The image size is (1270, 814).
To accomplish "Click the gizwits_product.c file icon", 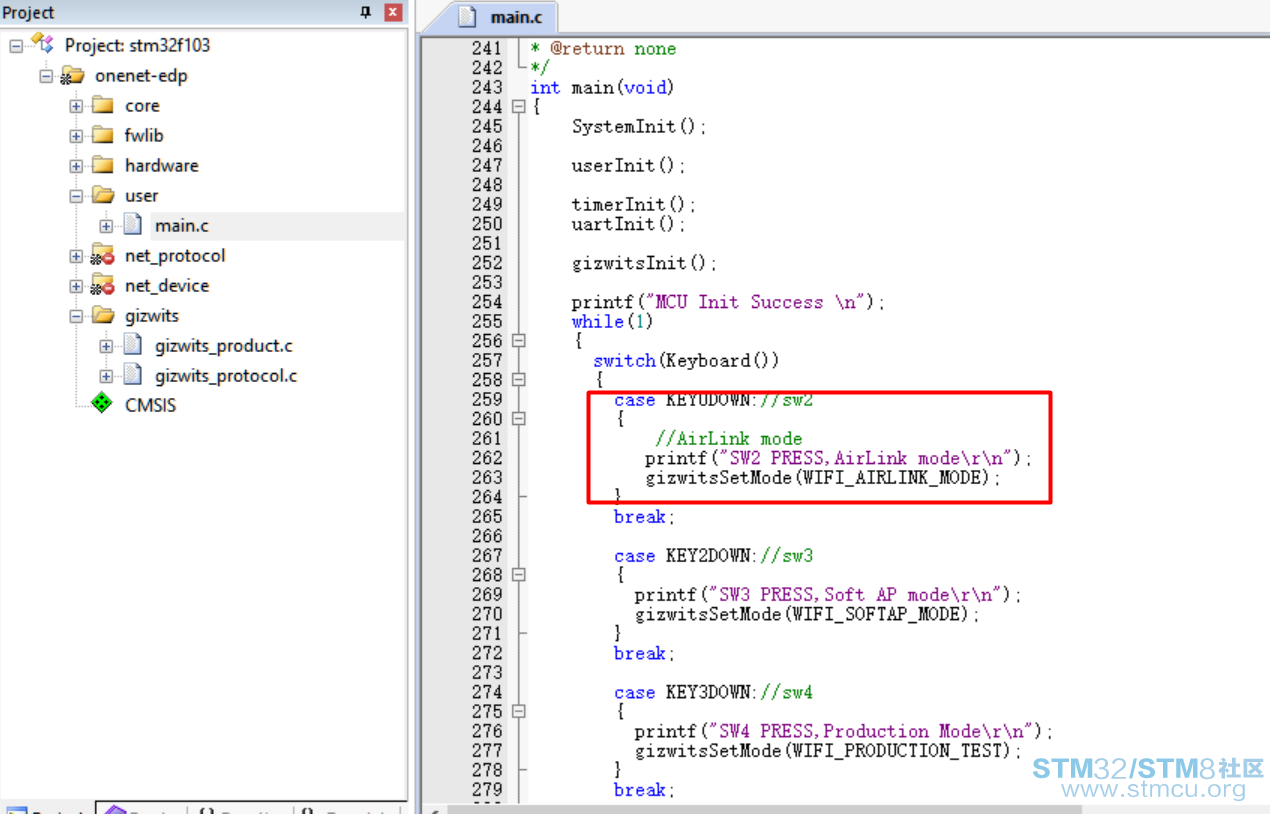I will tap(133, 346).
